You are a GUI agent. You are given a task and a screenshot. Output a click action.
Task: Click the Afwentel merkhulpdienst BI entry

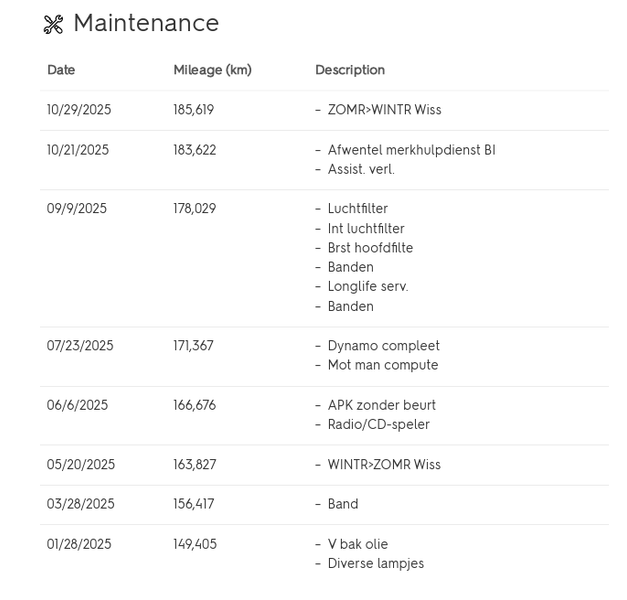click(411, 150)
